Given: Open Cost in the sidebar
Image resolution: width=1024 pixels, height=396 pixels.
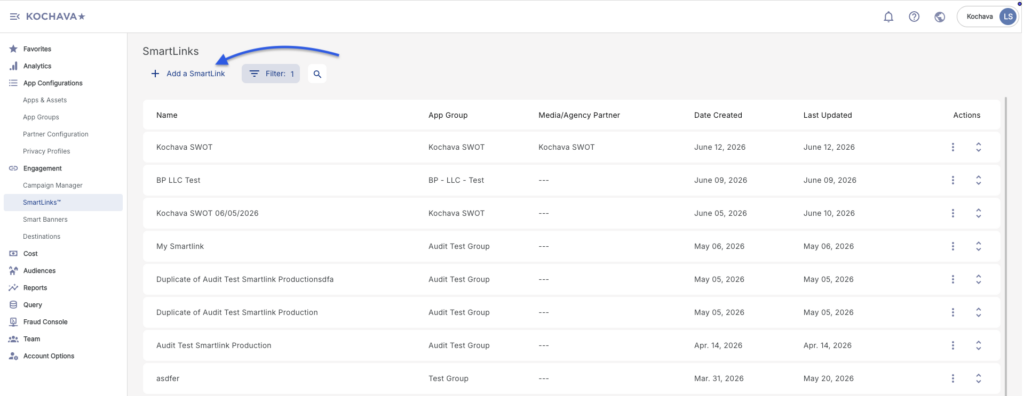Looking at the screenshot, I should tap(30, 254).
